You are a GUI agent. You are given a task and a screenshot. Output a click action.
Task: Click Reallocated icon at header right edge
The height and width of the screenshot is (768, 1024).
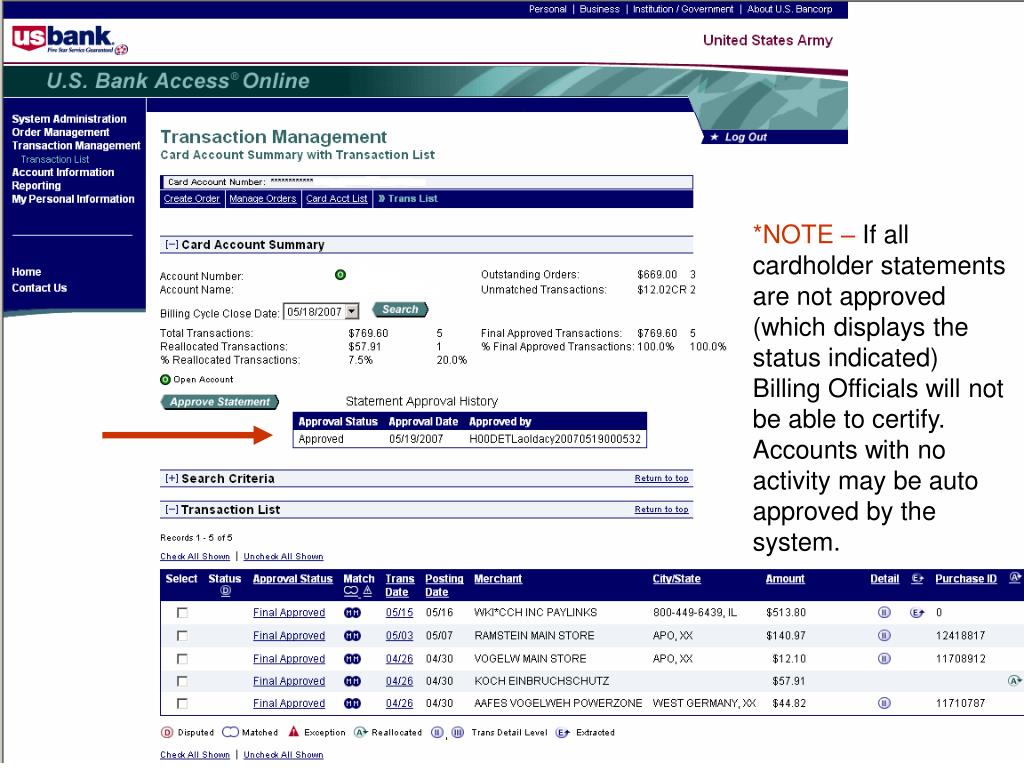[1015, 578]
